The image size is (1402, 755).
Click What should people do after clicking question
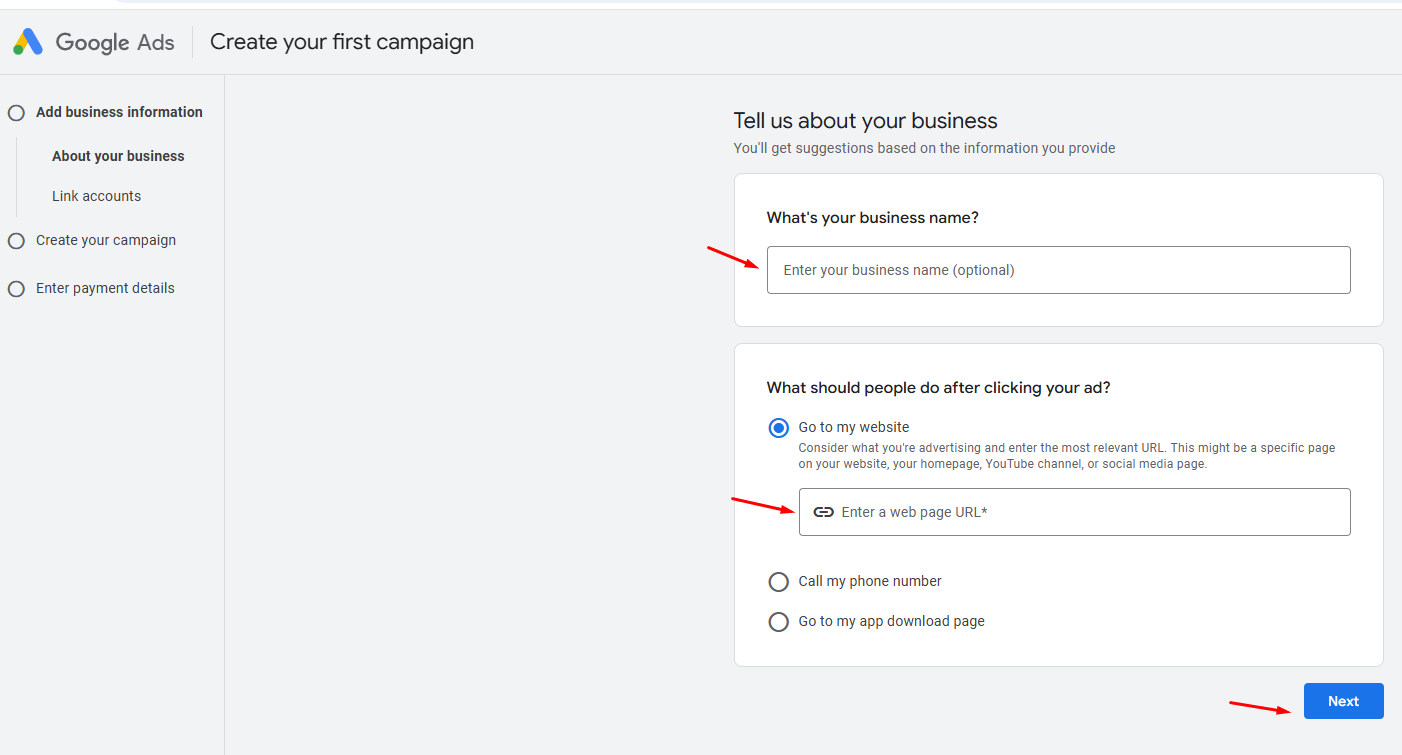point(939,388)
